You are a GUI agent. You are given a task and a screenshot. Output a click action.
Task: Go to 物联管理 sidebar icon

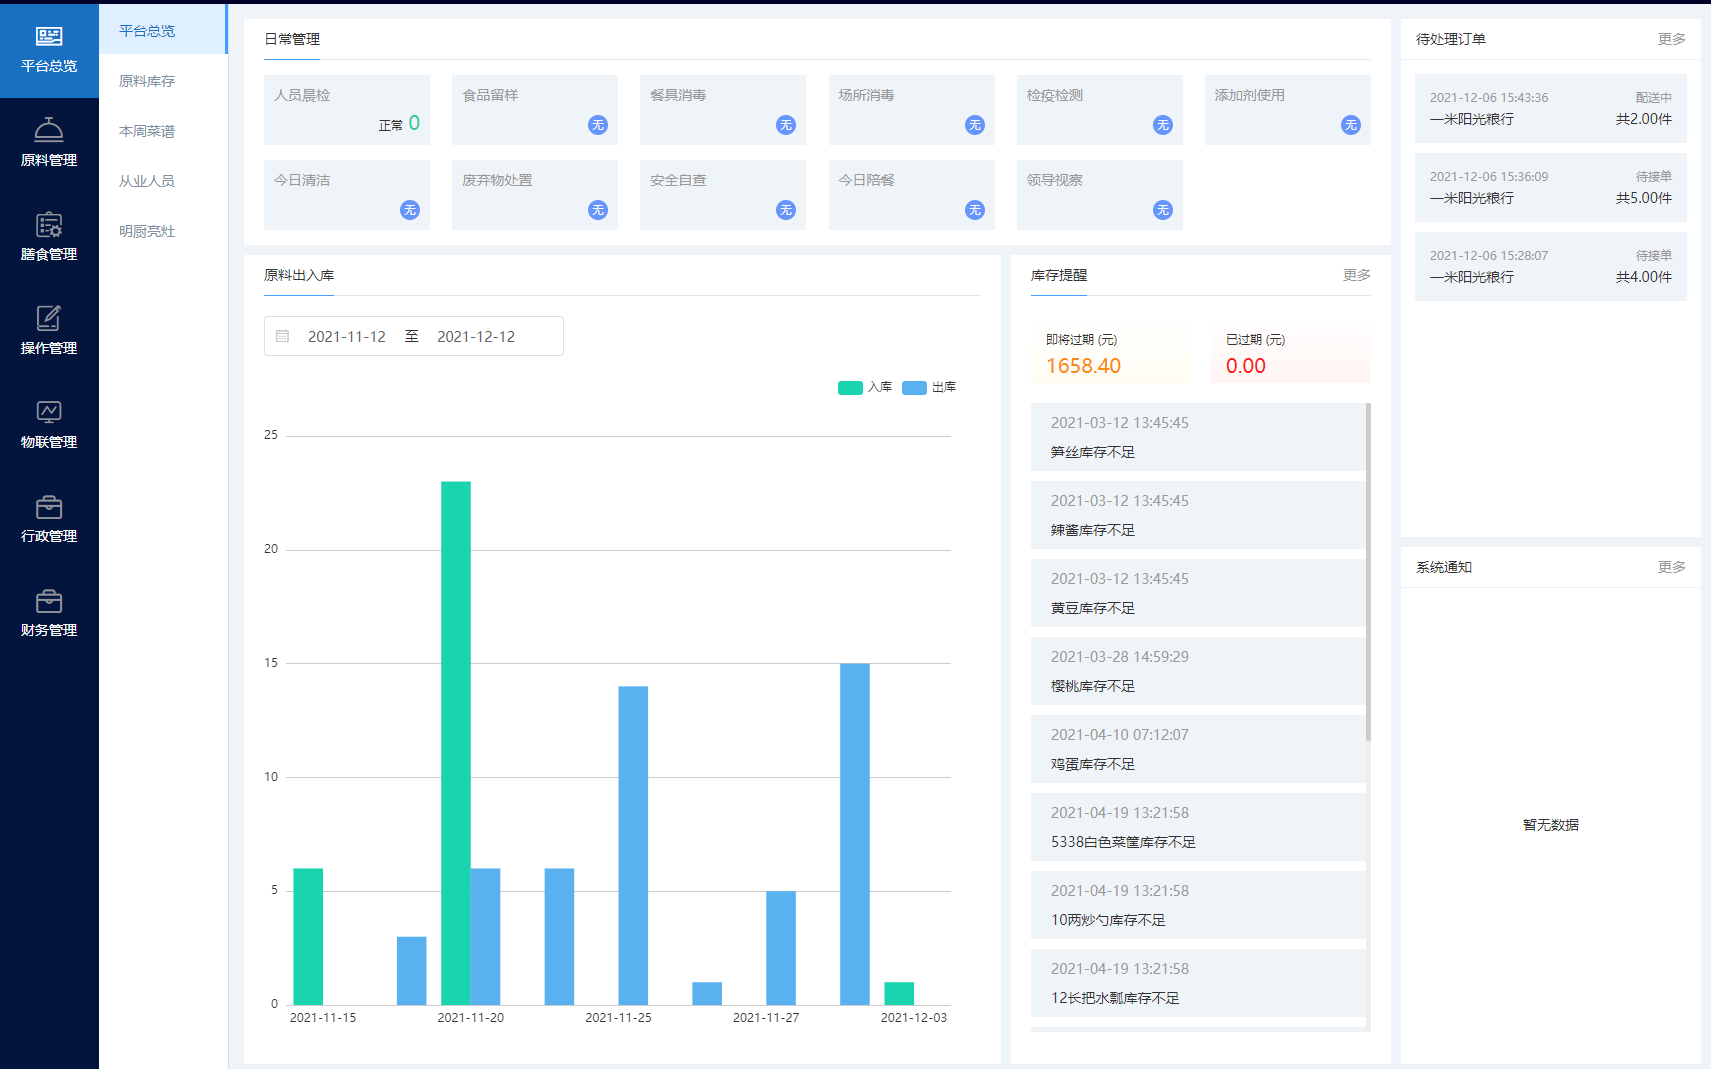pos(49,414)
